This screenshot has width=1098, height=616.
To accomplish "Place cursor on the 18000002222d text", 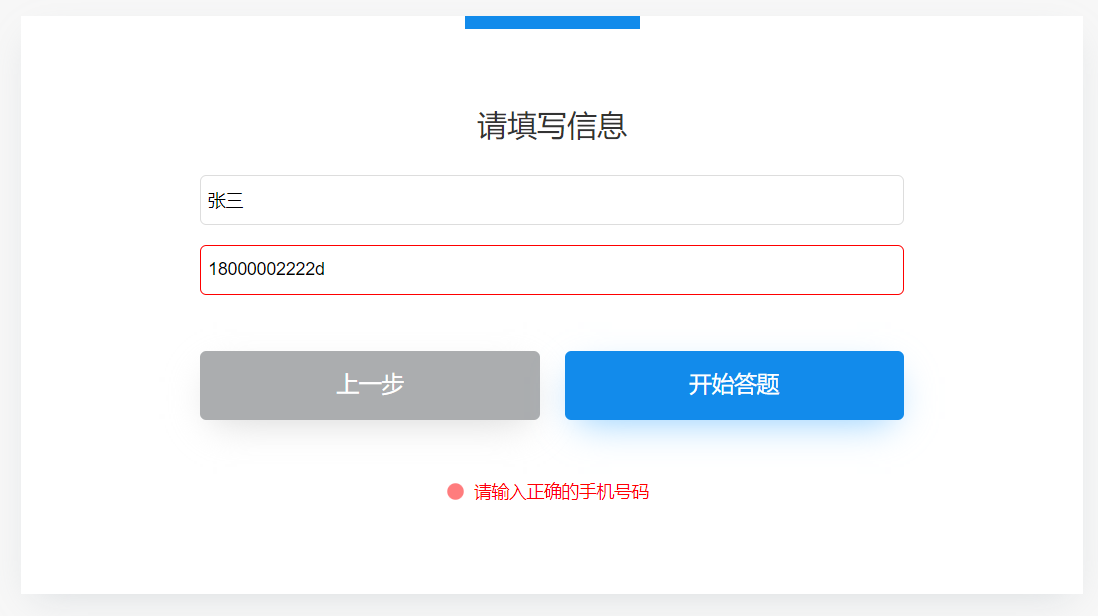I will click(267, 269).
